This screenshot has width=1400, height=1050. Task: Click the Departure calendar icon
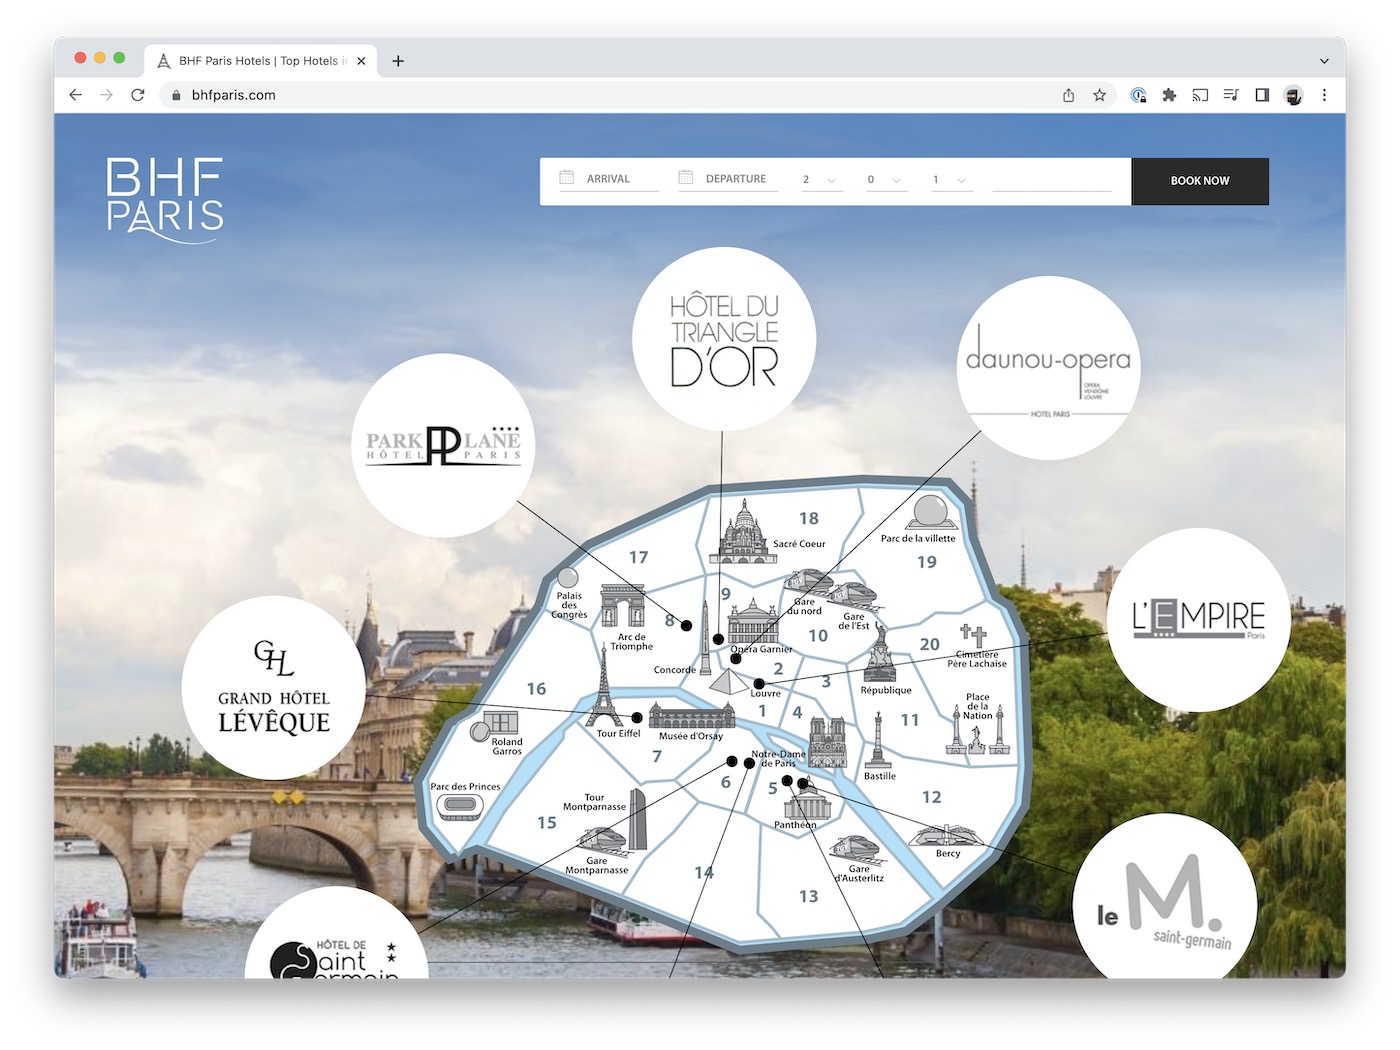point(686,178)
